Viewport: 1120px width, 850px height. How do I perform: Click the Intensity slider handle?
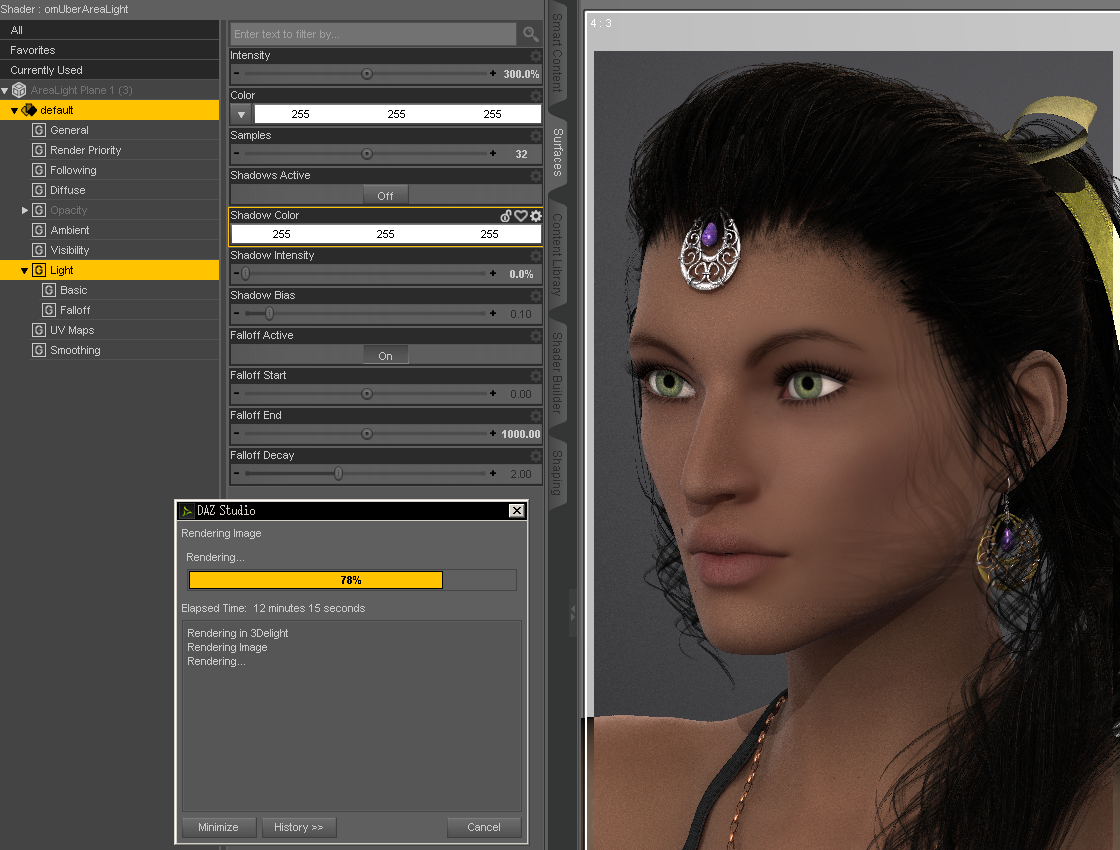coord(366,74)
